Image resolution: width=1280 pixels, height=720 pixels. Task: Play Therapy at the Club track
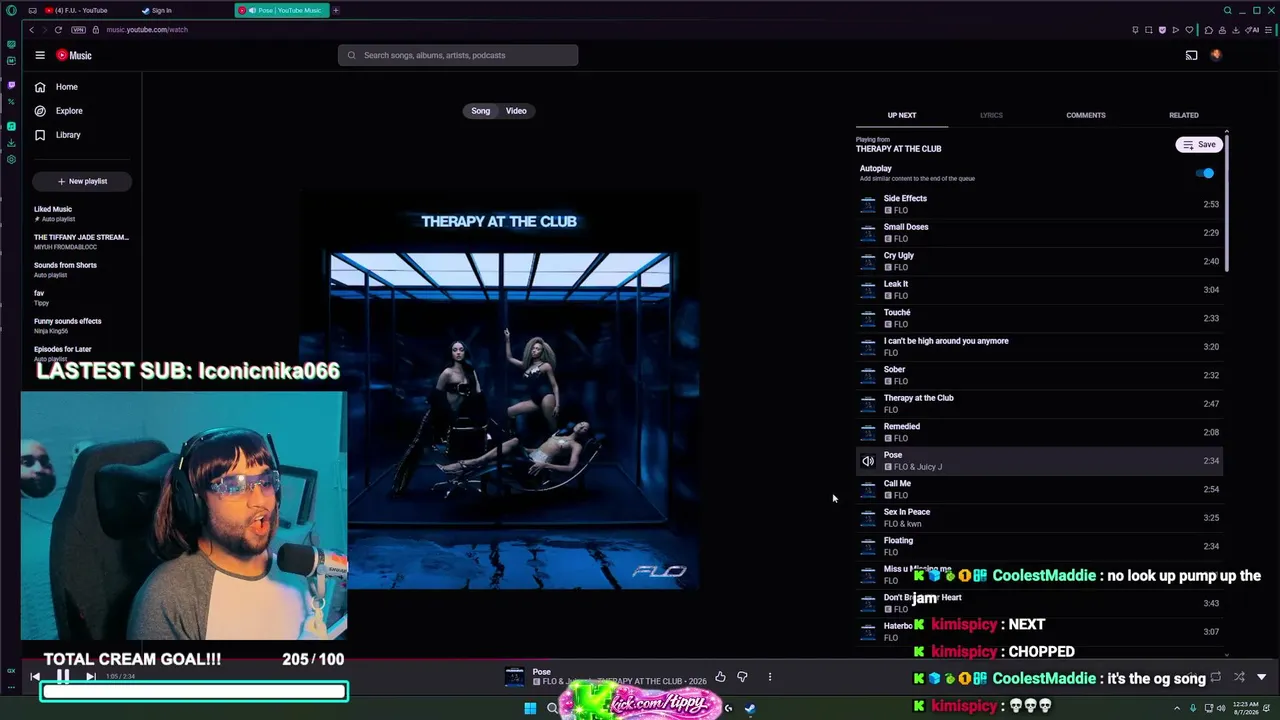pyautogui.click(x=1040, y=404)
